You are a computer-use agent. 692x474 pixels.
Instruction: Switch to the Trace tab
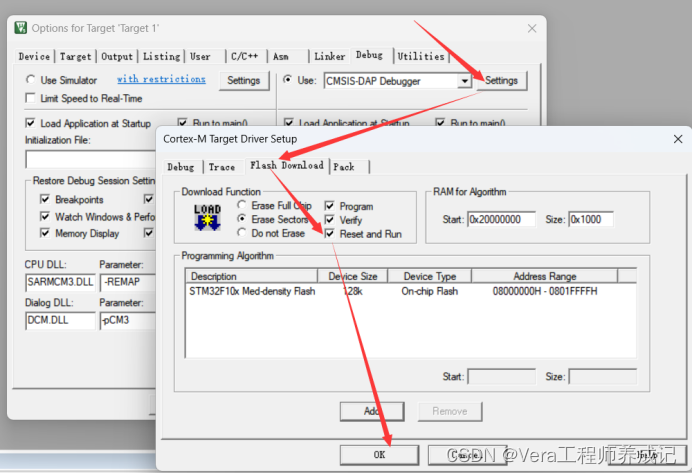[x=222, y=167]
